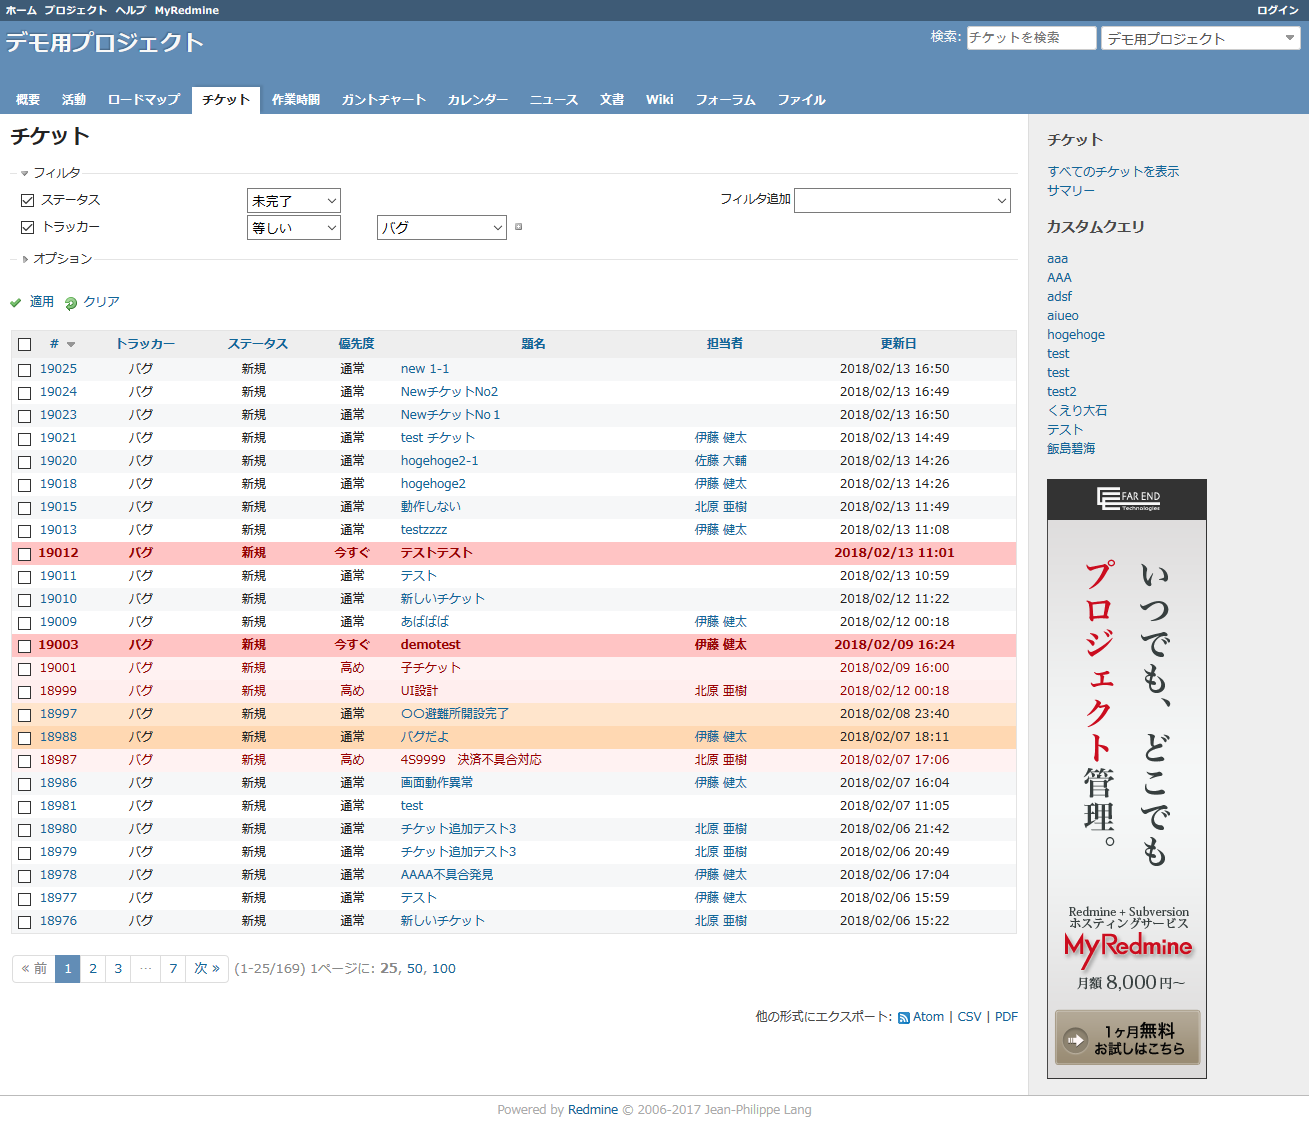Show 100 items per page

[x=444, y=969]
